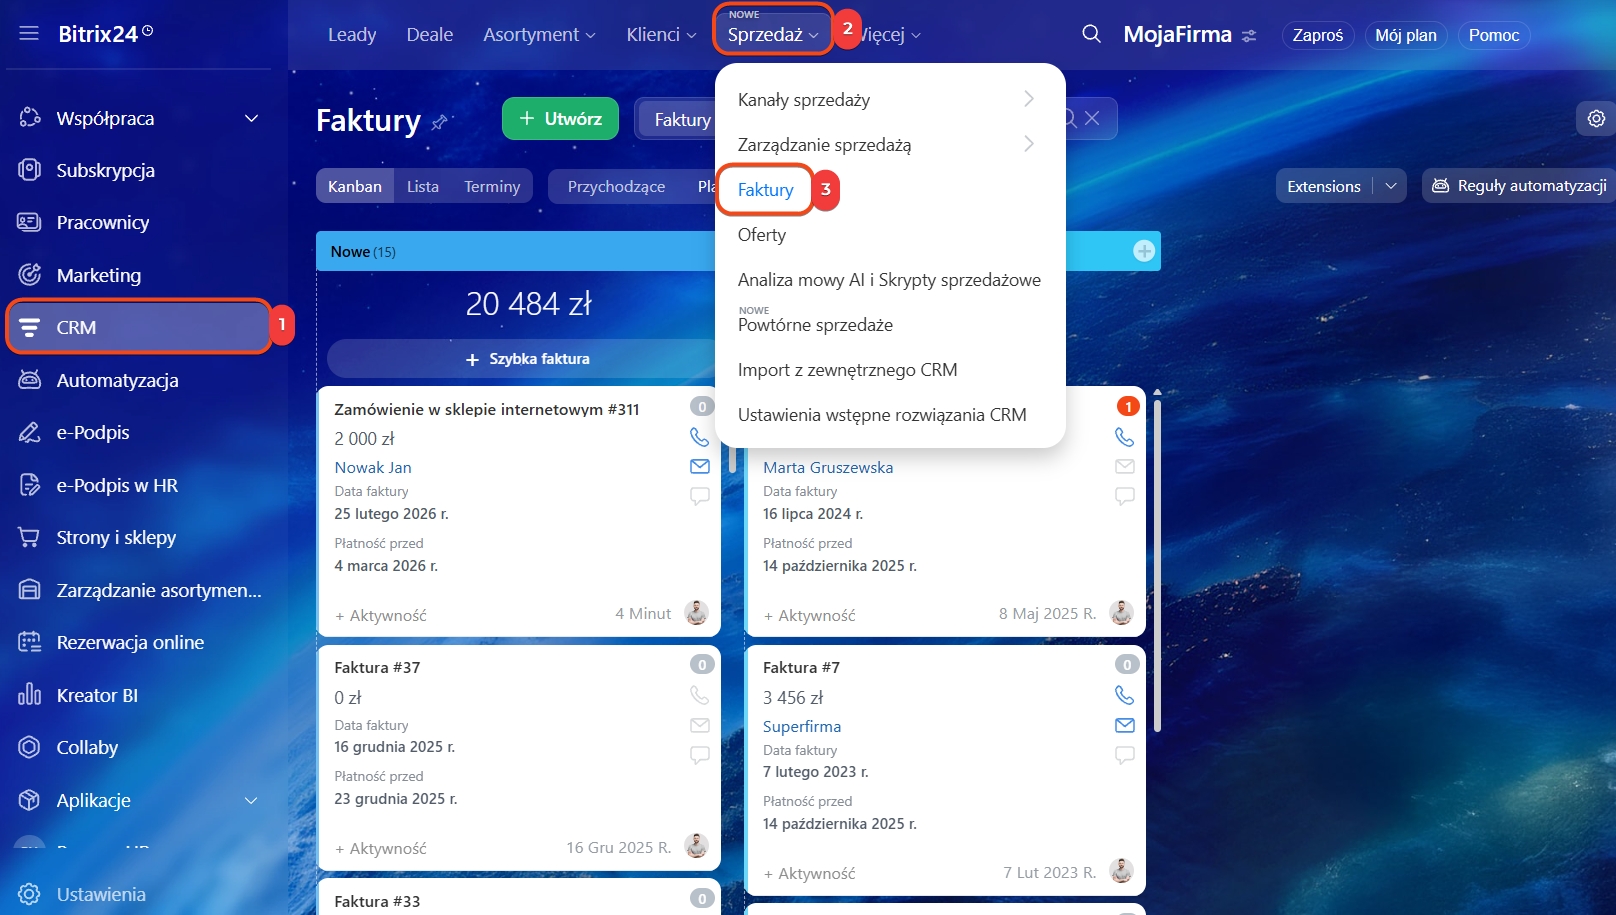The height and width of the screenshot is (915, 1616).
Task: Pin the Faktury page using the pin icon
Action: 439,122
